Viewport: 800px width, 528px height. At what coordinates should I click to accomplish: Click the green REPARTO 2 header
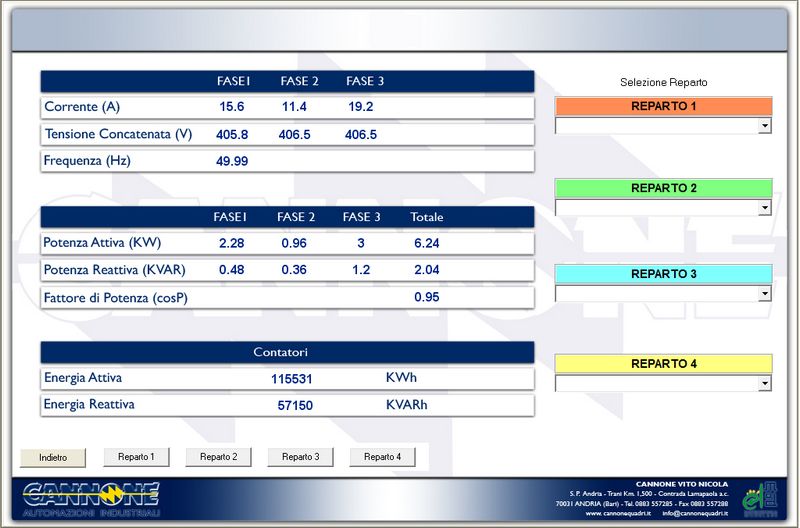(663, 188)
